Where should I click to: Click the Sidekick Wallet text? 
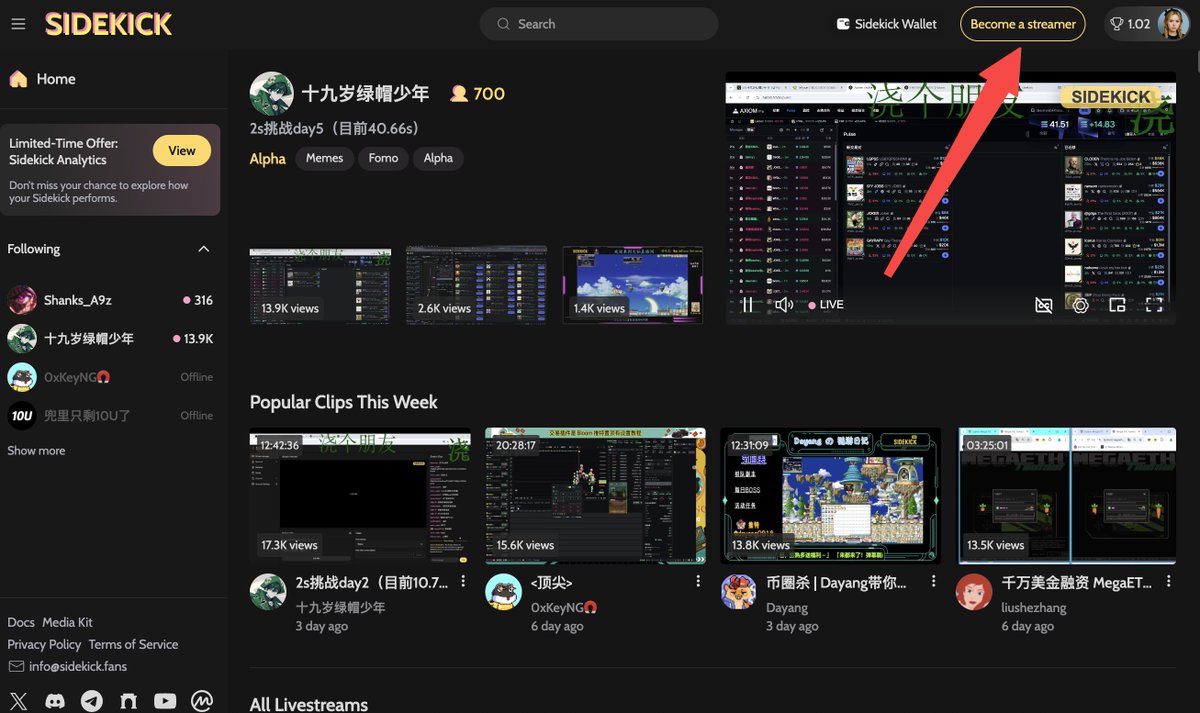(x=896, y=24)
